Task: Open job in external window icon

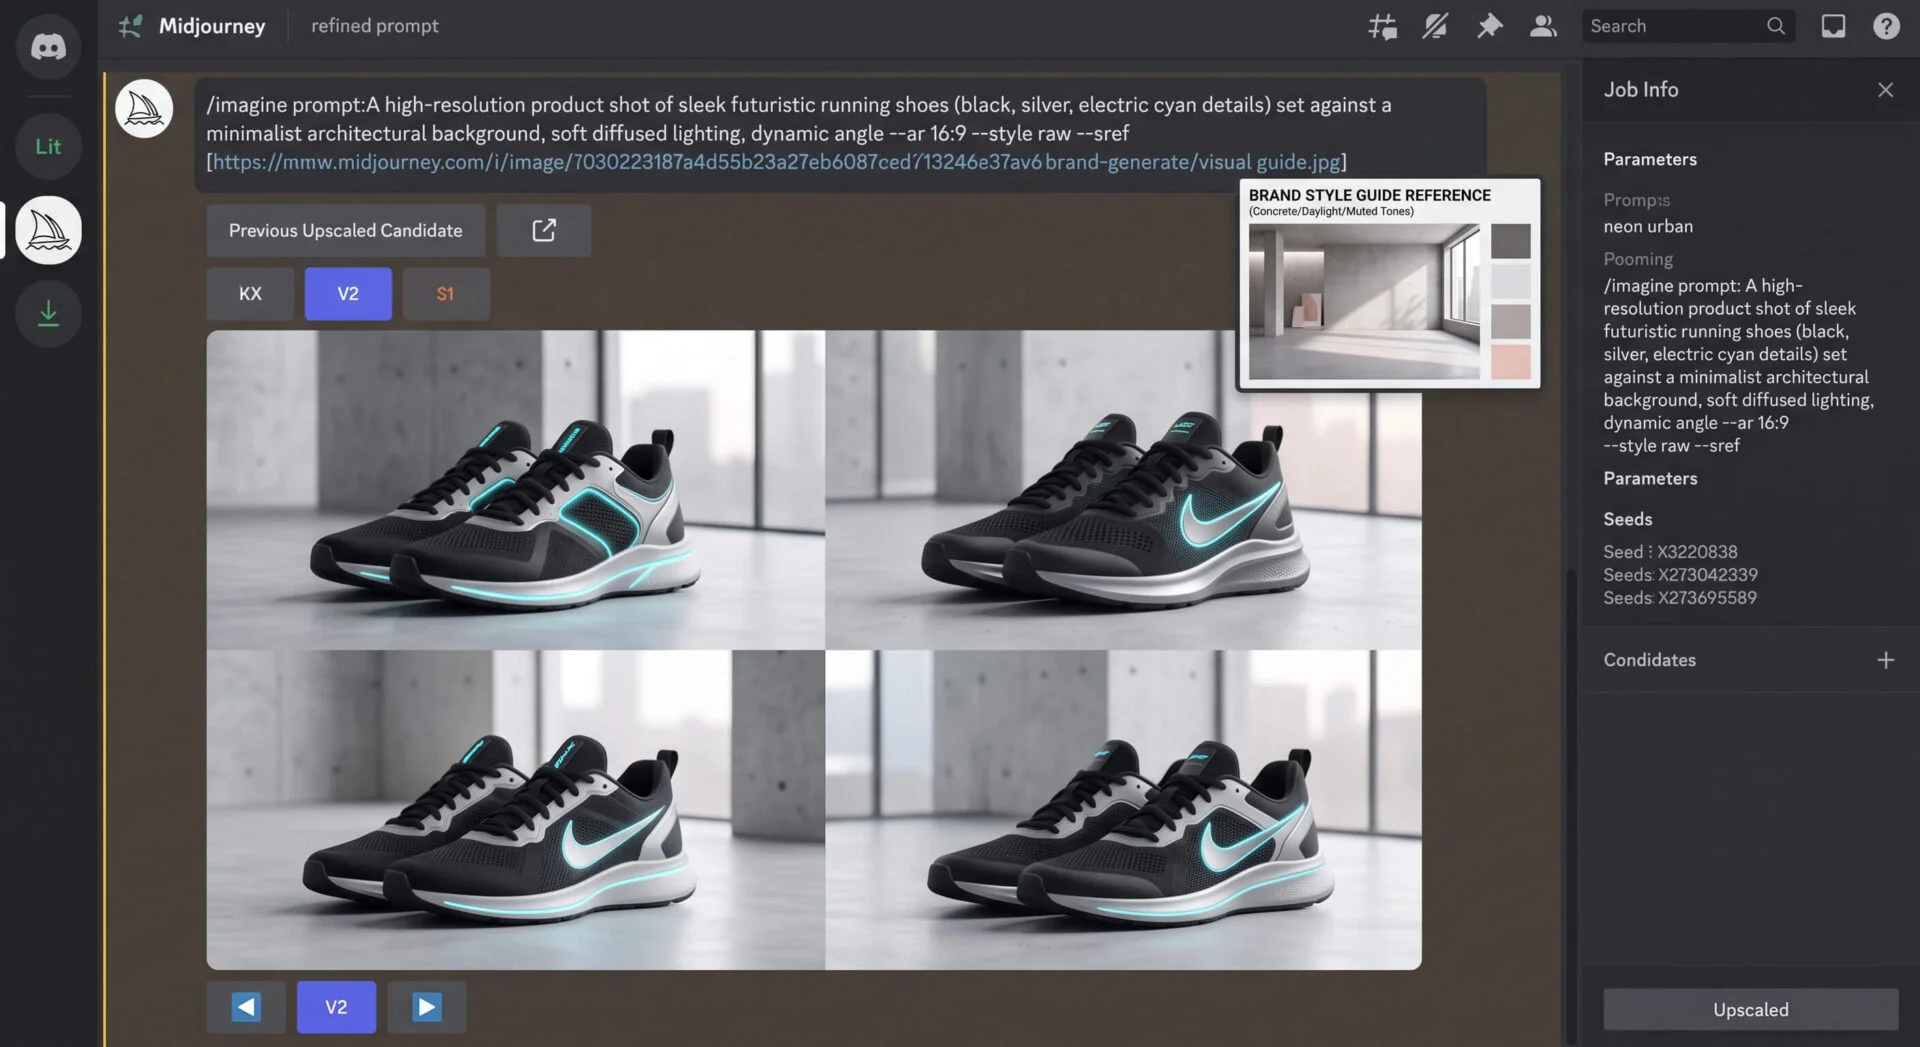Action: click(x=543, y=230)
